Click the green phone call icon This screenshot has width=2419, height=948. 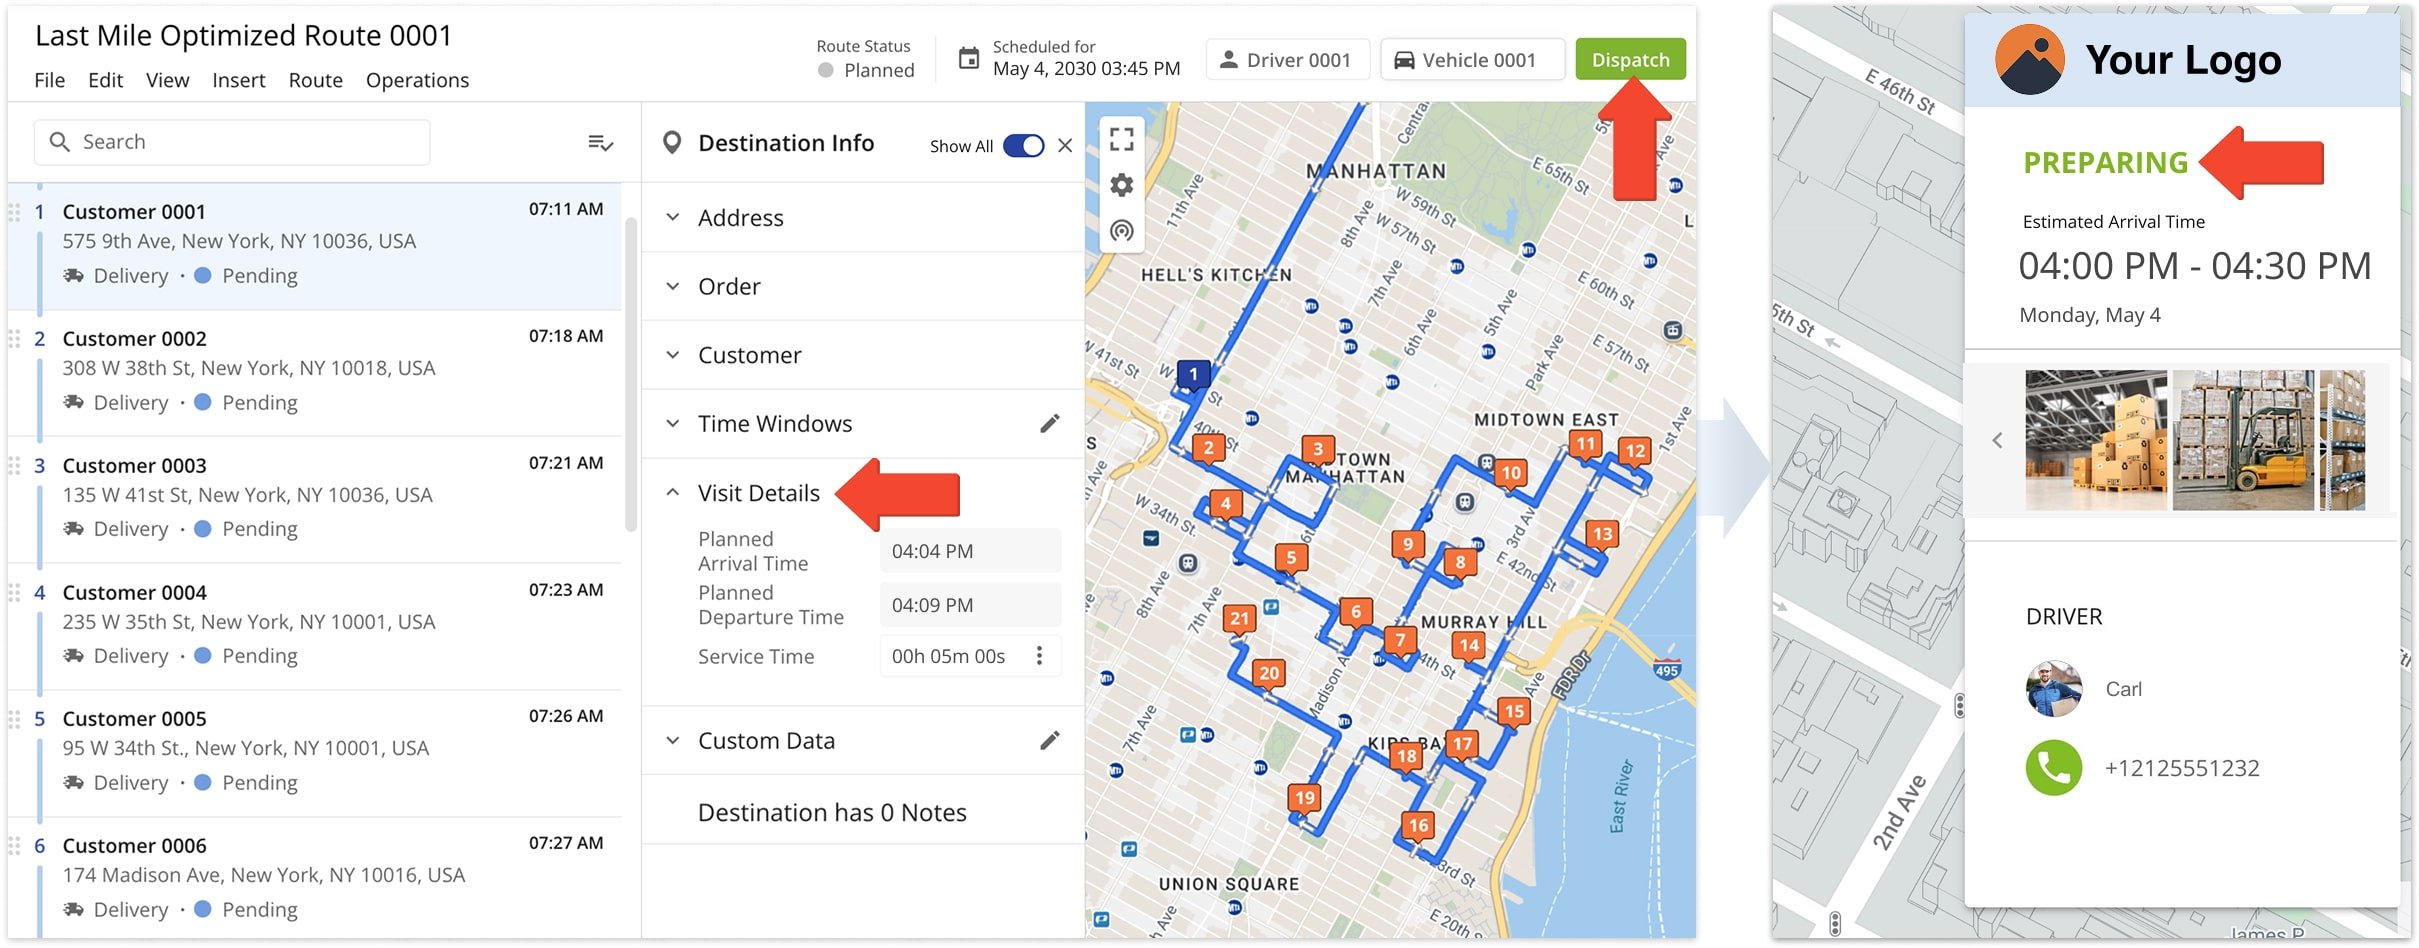click(x=2053, y=768)
